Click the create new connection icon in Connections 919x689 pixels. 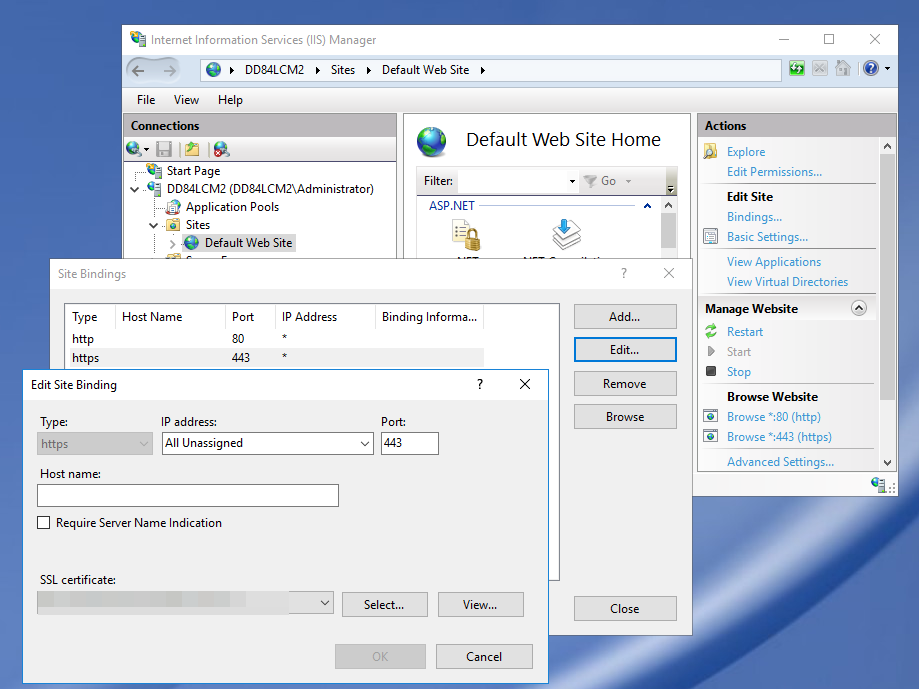134,149
